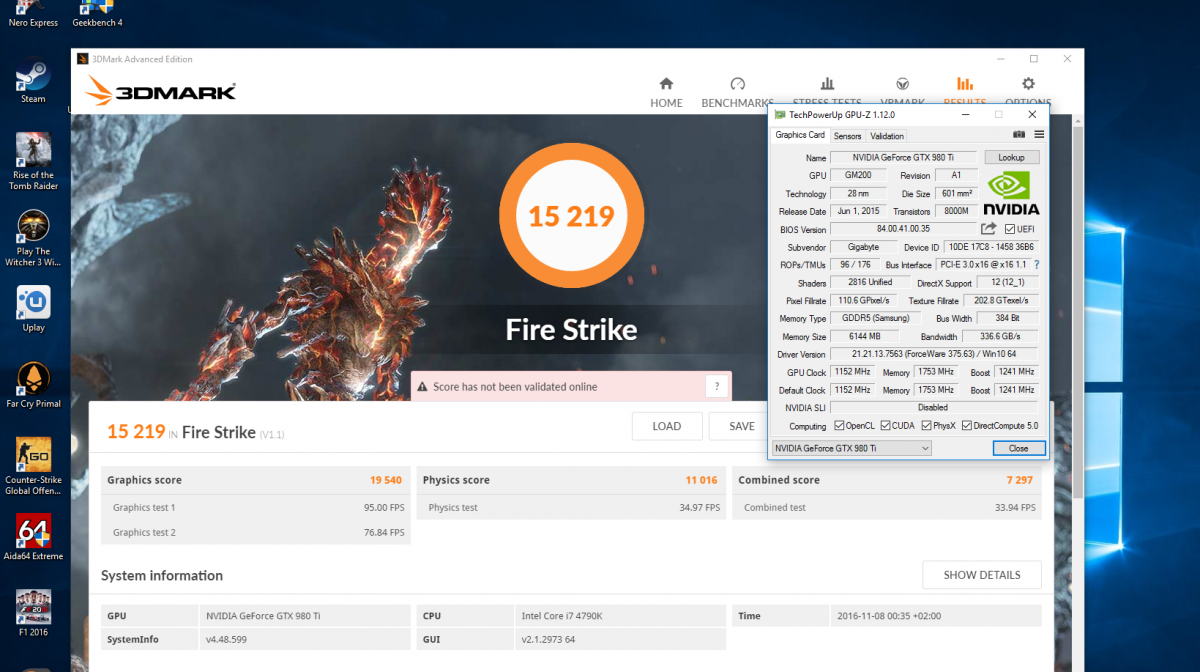The height and width of the screenshot is (672, 1200).
Task: Open the GPU selection dropdown in GPU-Z
Action: pyautogui.click(x=852, y=449)
